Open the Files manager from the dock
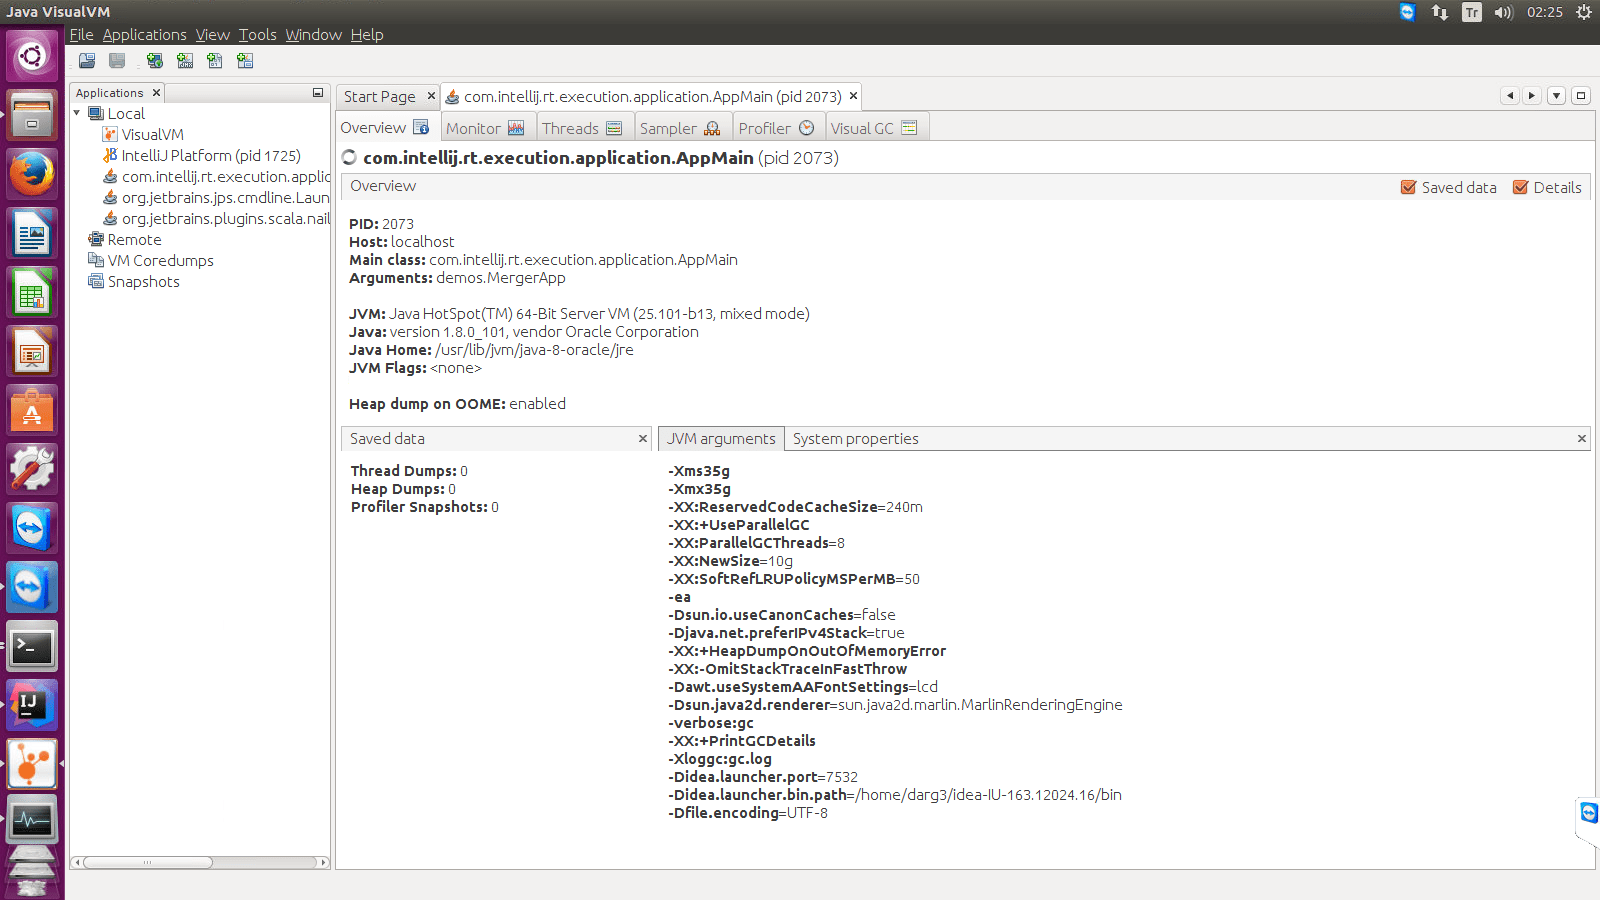Screen dimensions: 1600x900 (32, 115)
